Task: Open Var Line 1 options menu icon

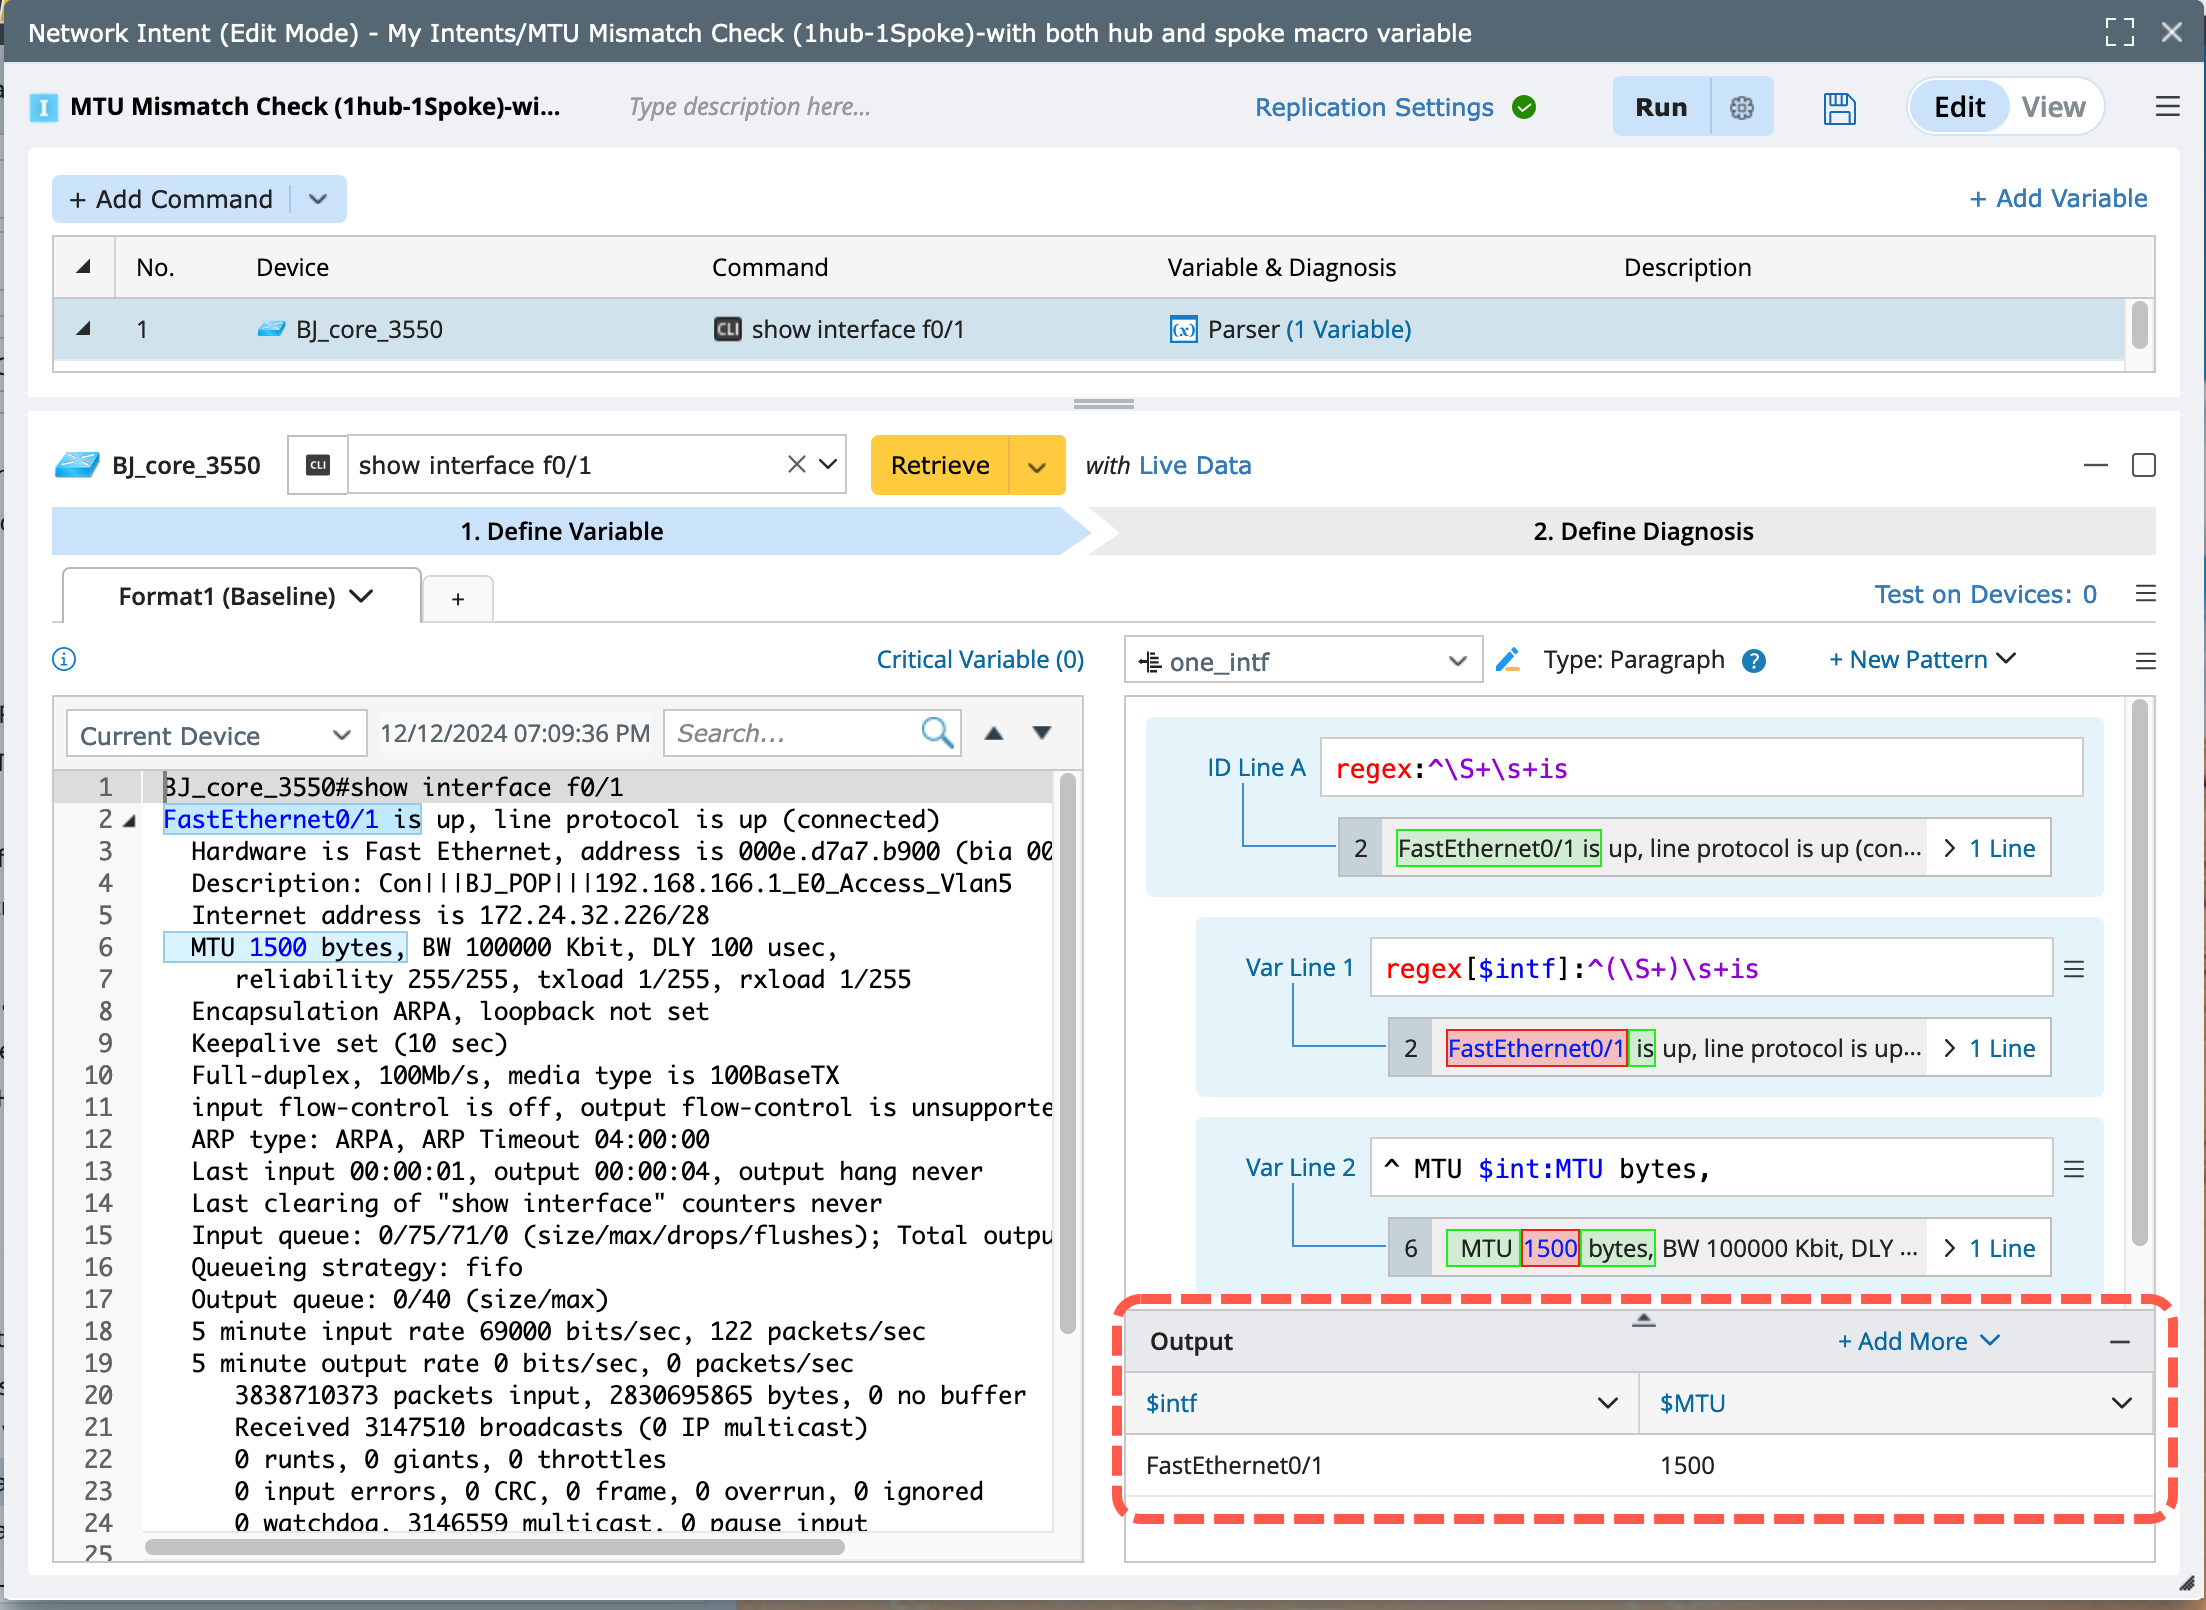Action: [x=2074, y=969]
